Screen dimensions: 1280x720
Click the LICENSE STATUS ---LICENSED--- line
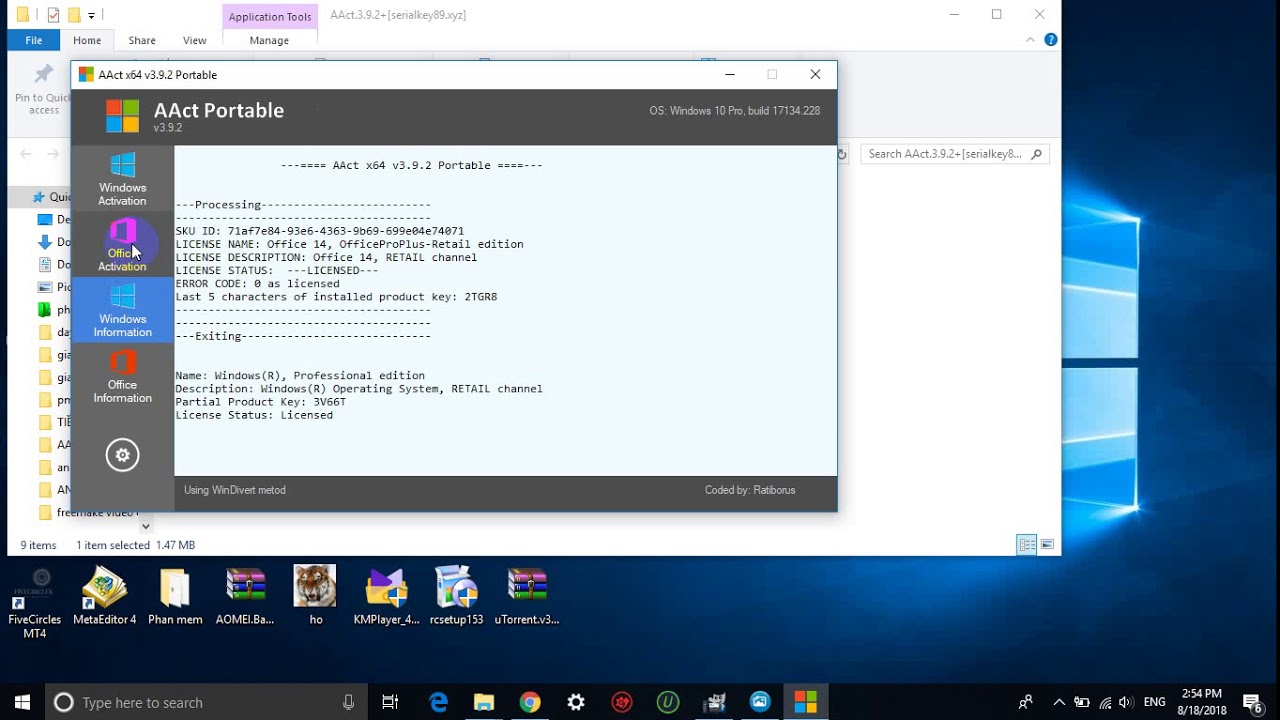277,270
